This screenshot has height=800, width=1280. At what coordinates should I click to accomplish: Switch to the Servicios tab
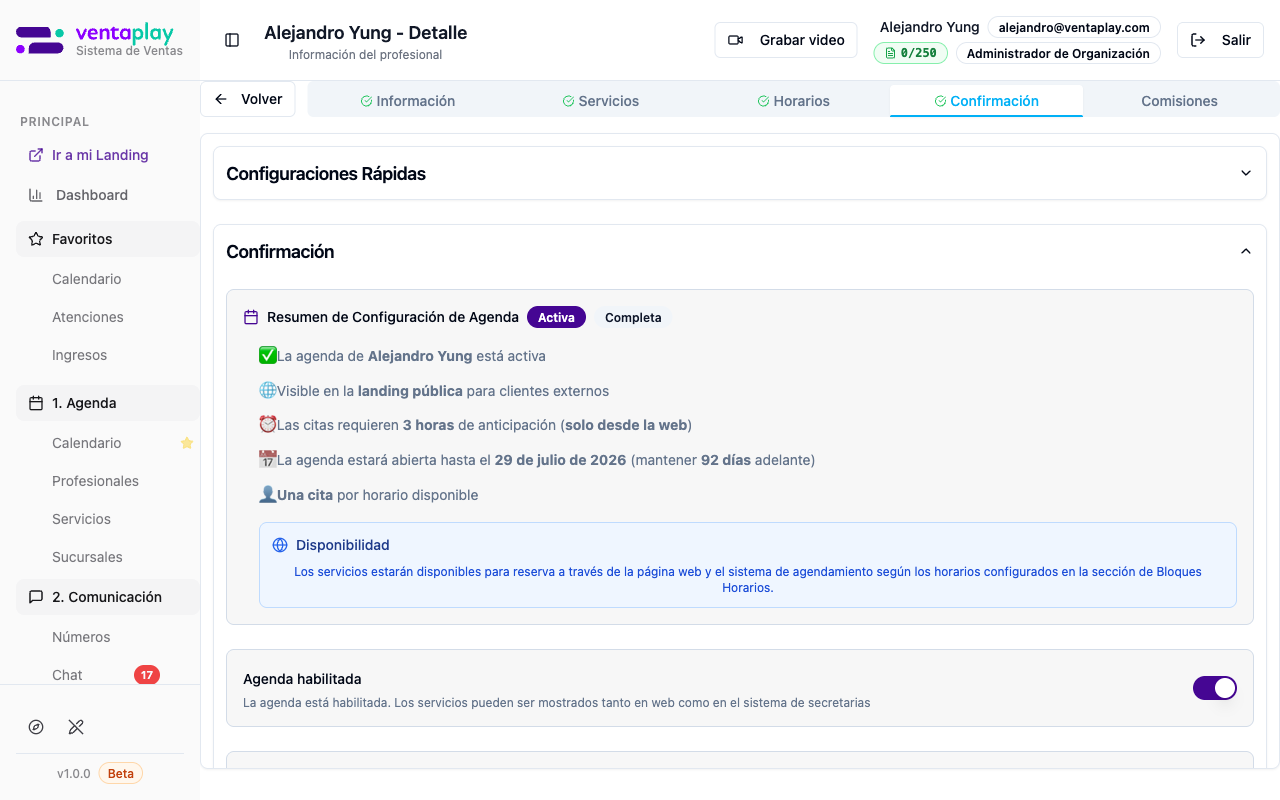pos(600,101)
